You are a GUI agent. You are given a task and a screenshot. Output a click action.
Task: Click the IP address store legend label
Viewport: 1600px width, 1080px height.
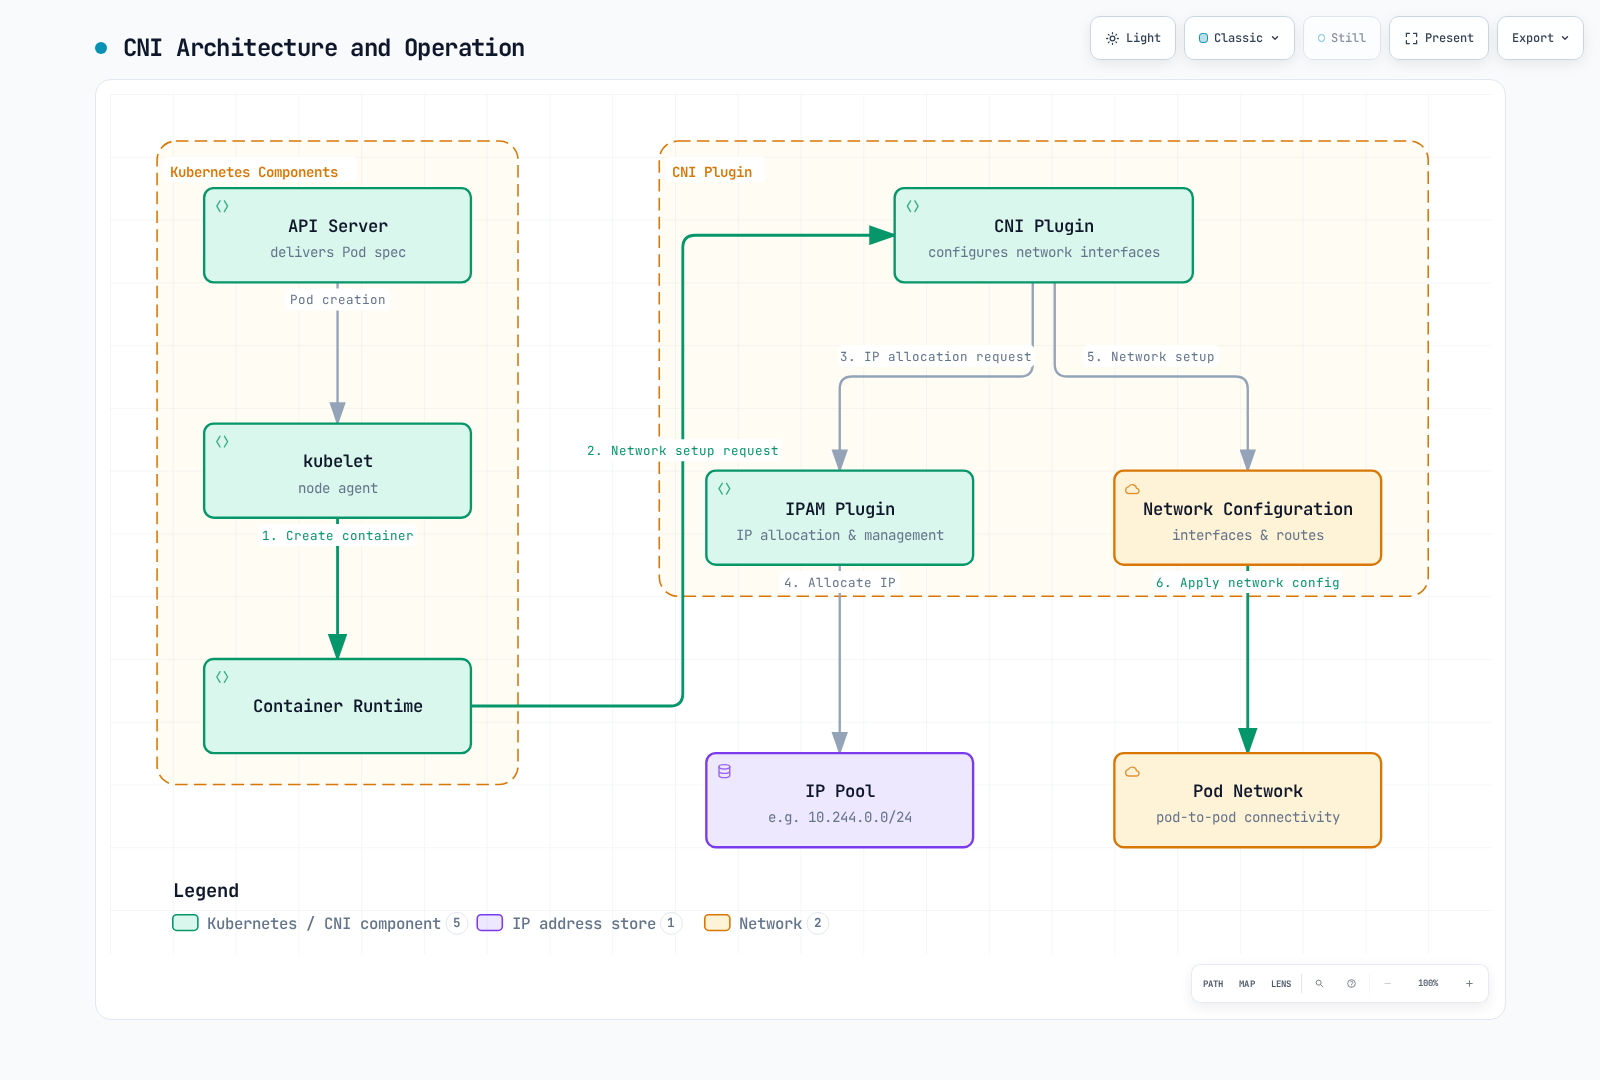pos(584,924)
